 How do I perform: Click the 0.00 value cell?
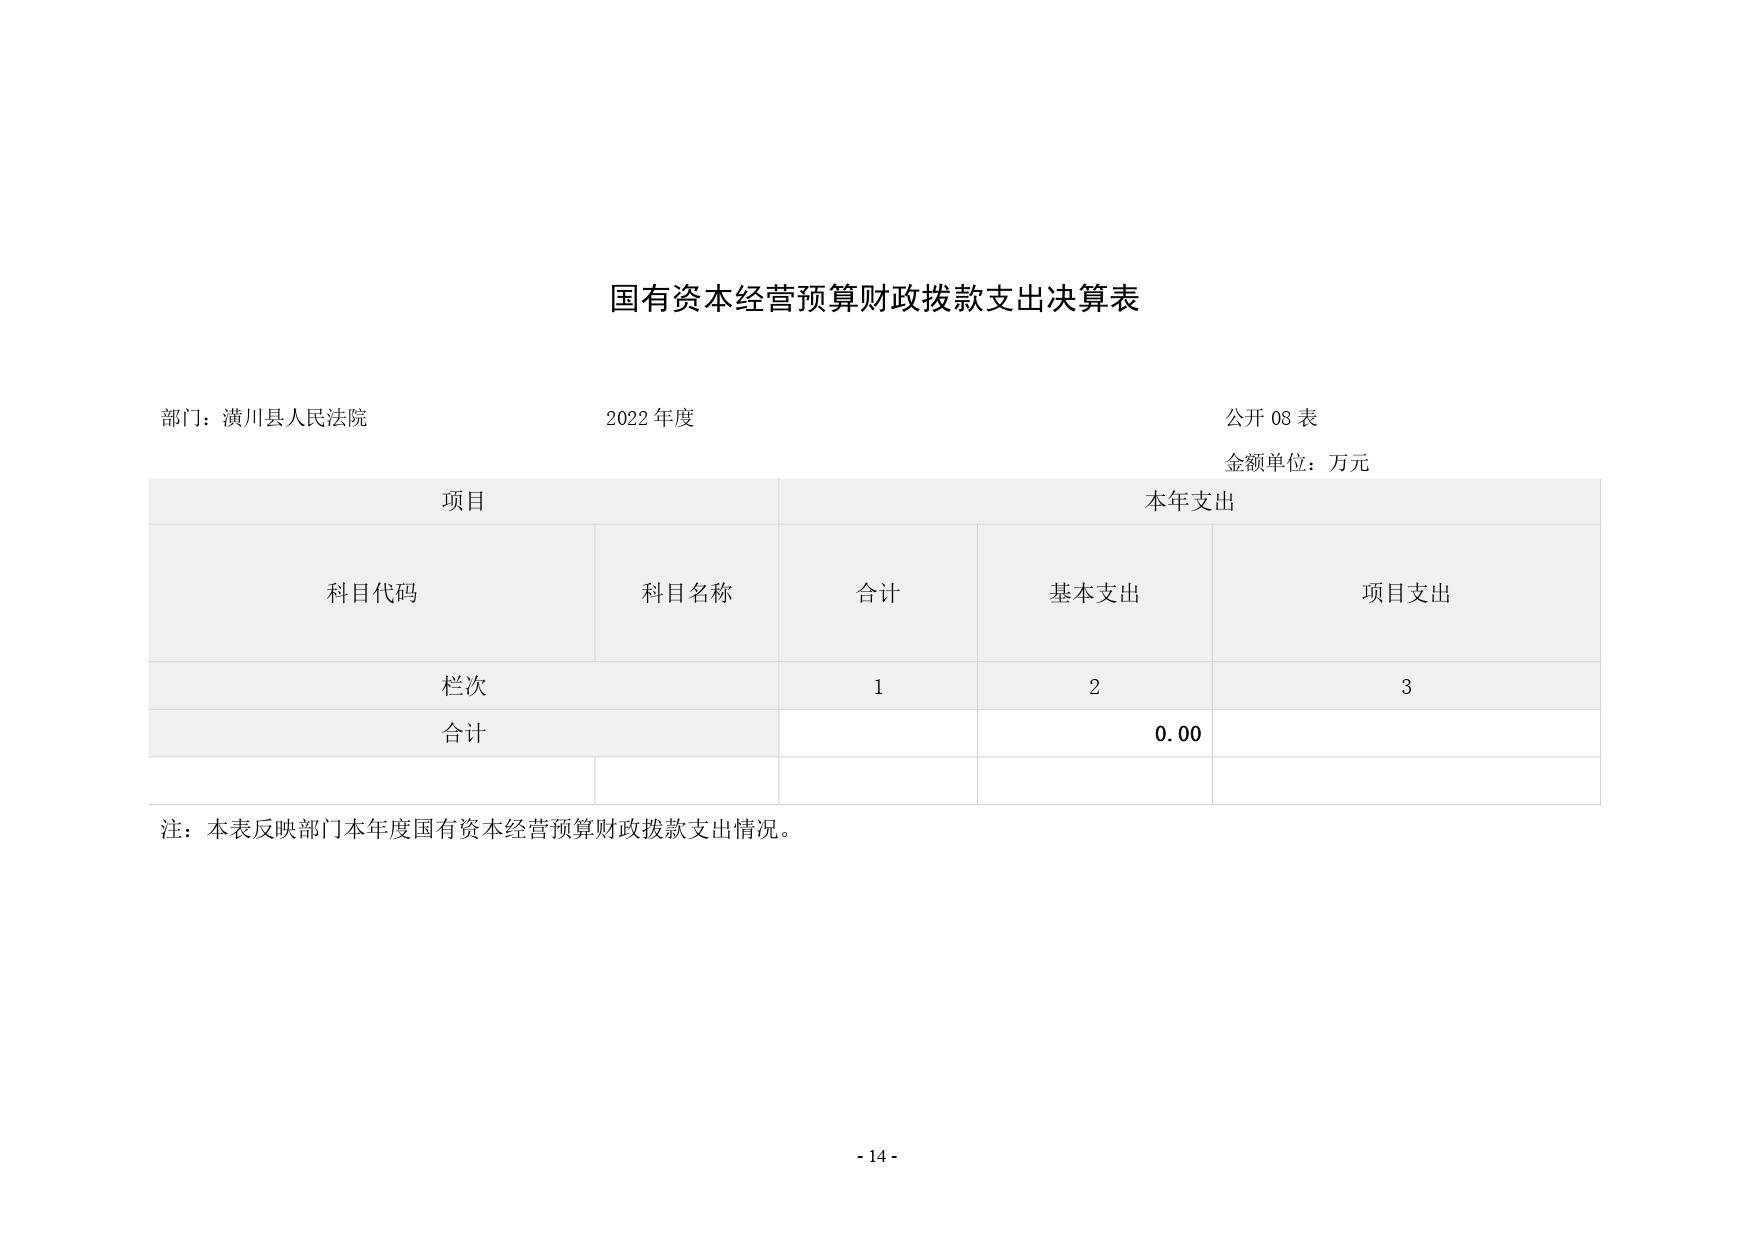point(1095,734)
